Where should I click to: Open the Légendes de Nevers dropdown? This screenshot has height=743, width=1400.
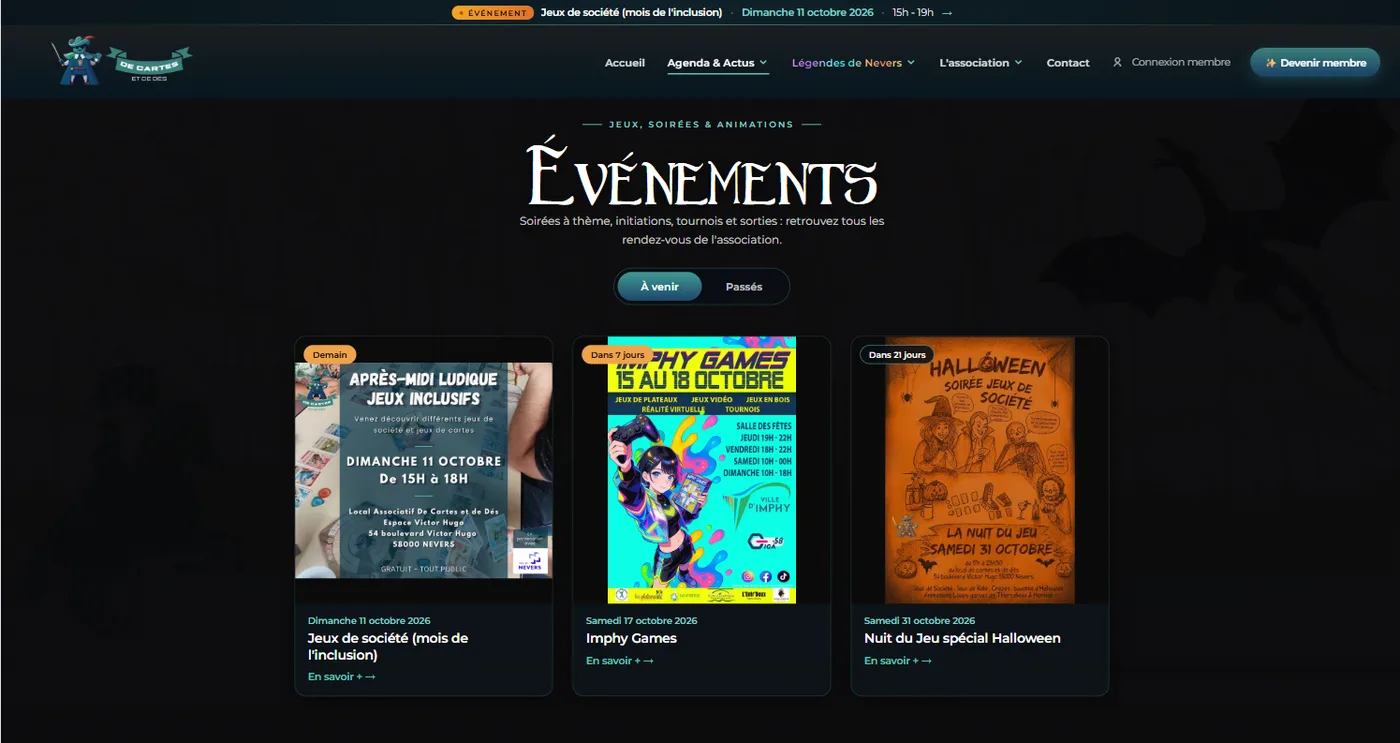tap(853, 63)
